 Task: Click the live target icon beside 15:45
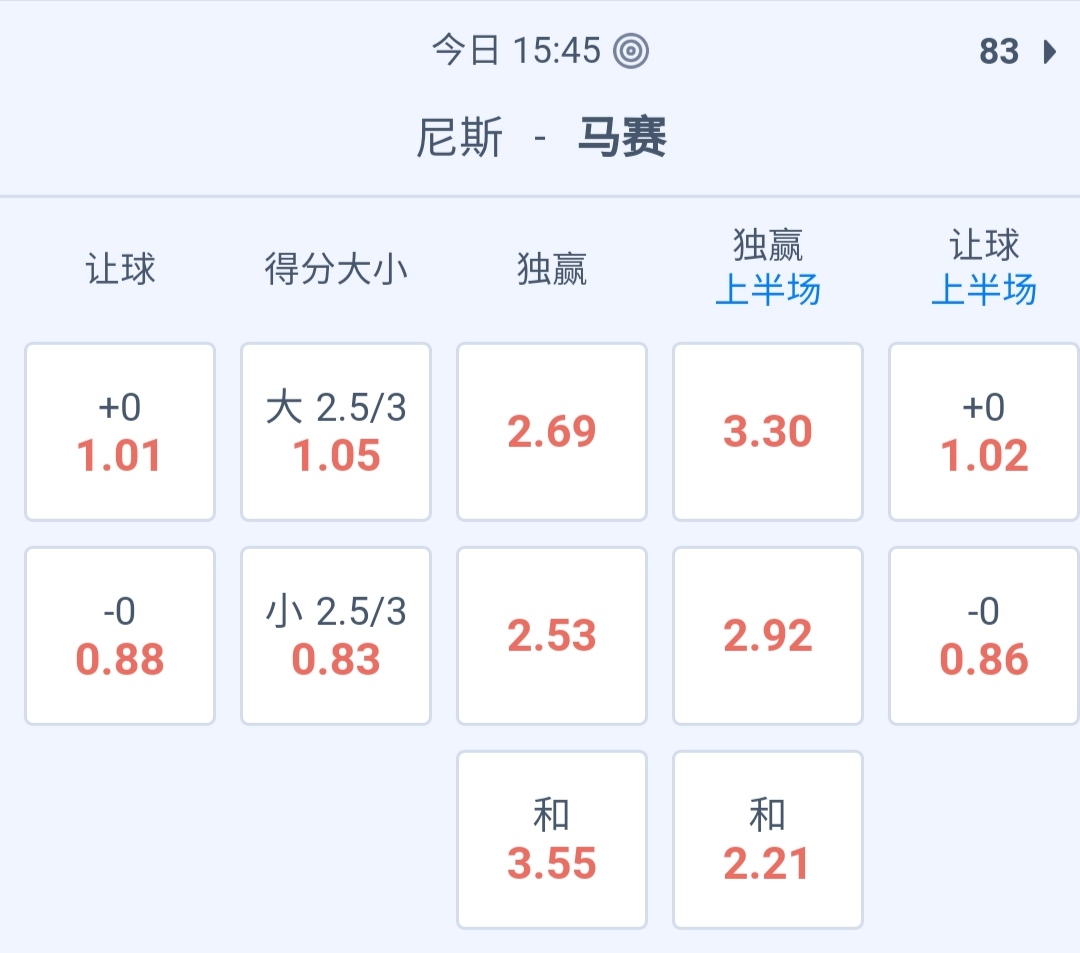coord(631,51)
